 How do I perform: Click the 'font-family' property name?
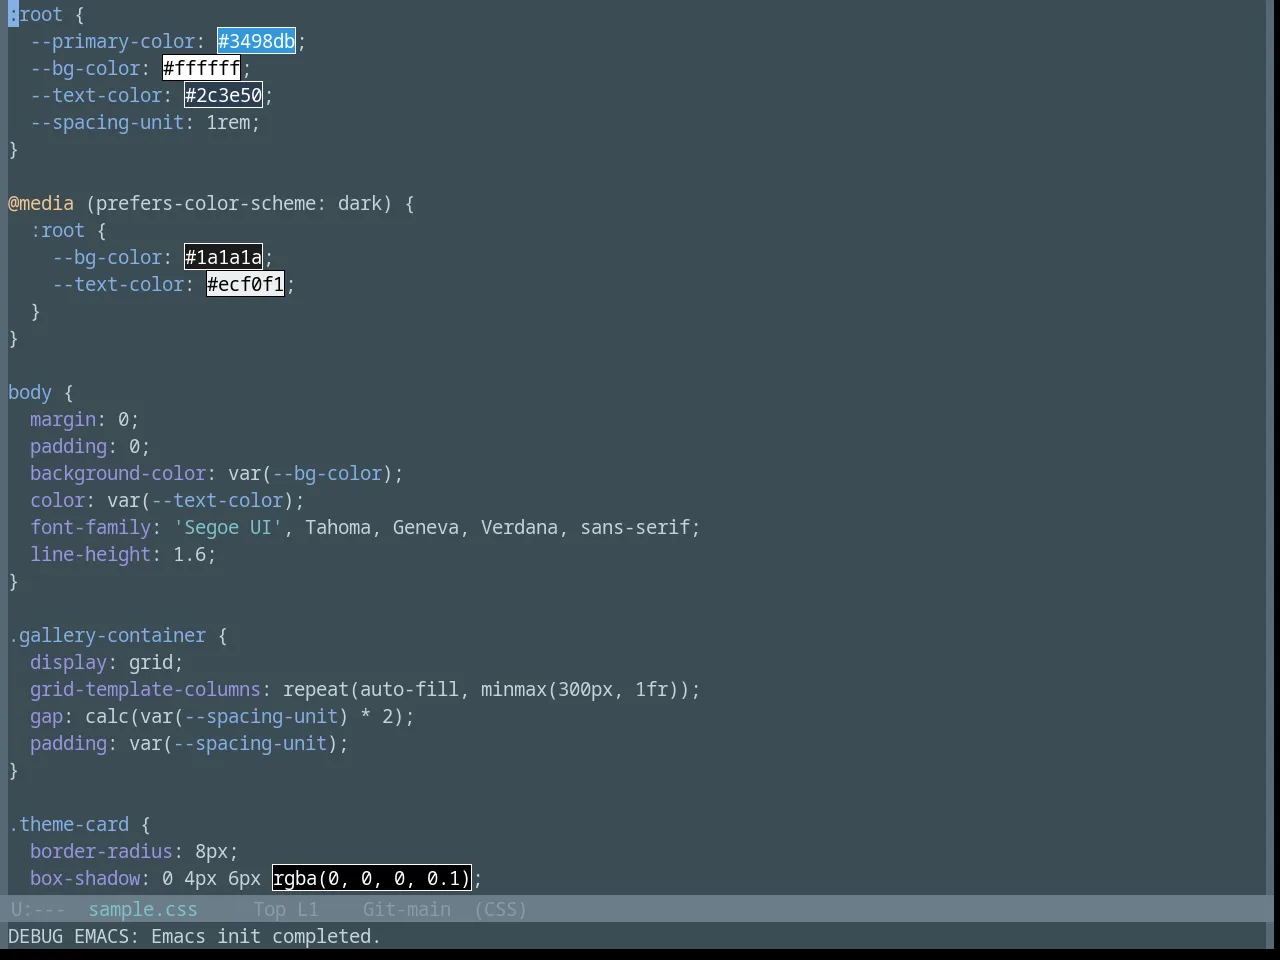[x=90, y=527]
